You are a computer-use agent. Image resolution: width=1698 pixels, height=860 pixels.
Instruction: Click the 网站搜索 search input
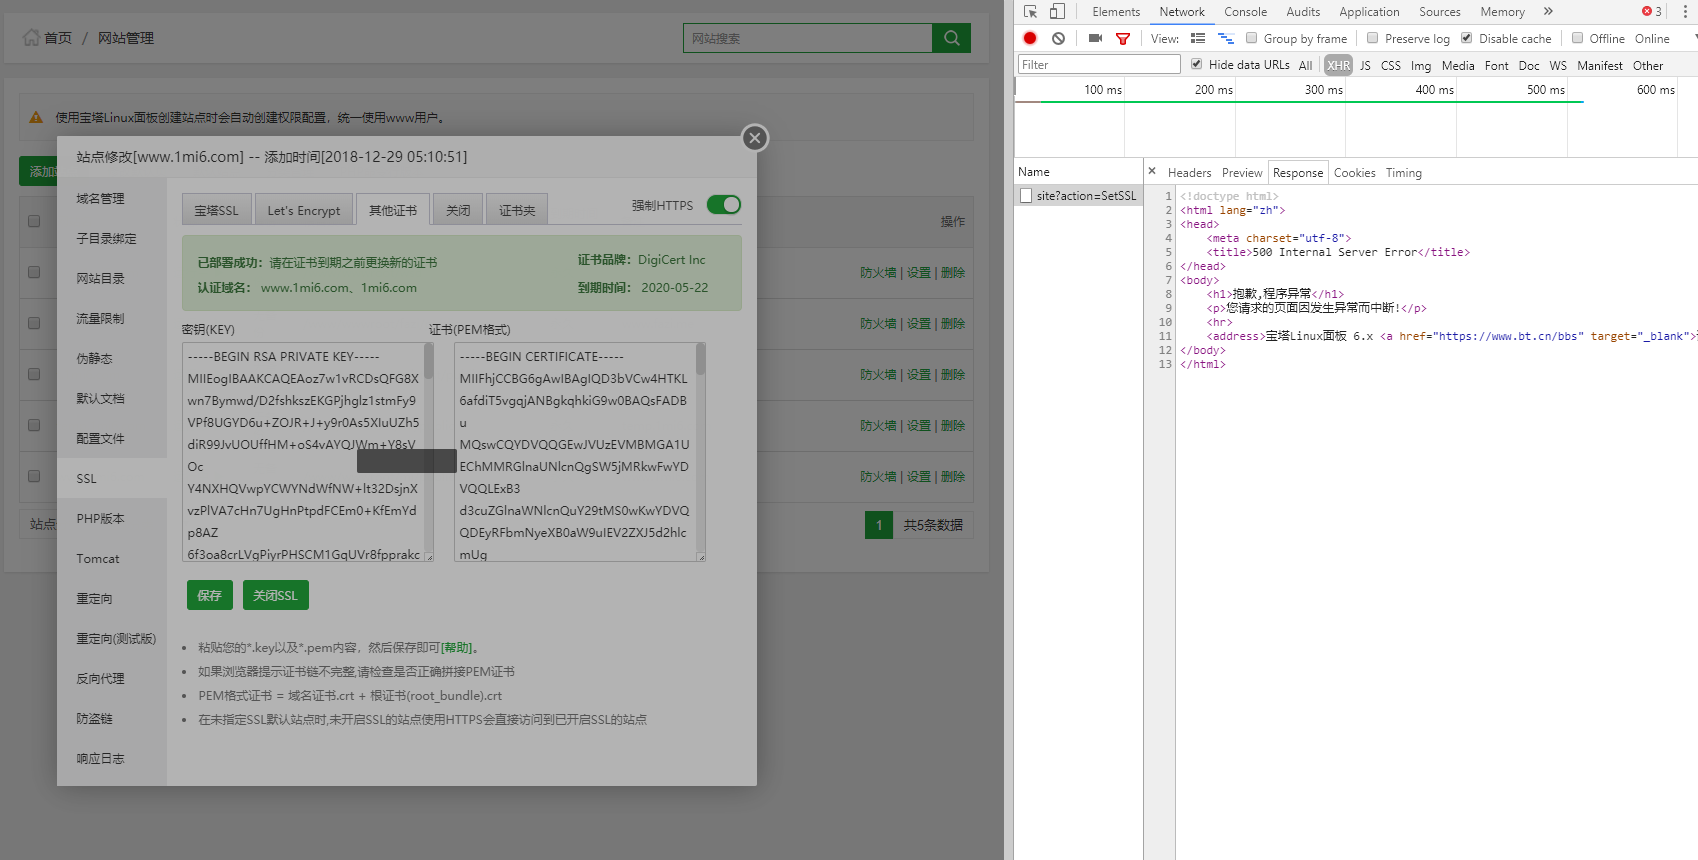coord(808,38)
